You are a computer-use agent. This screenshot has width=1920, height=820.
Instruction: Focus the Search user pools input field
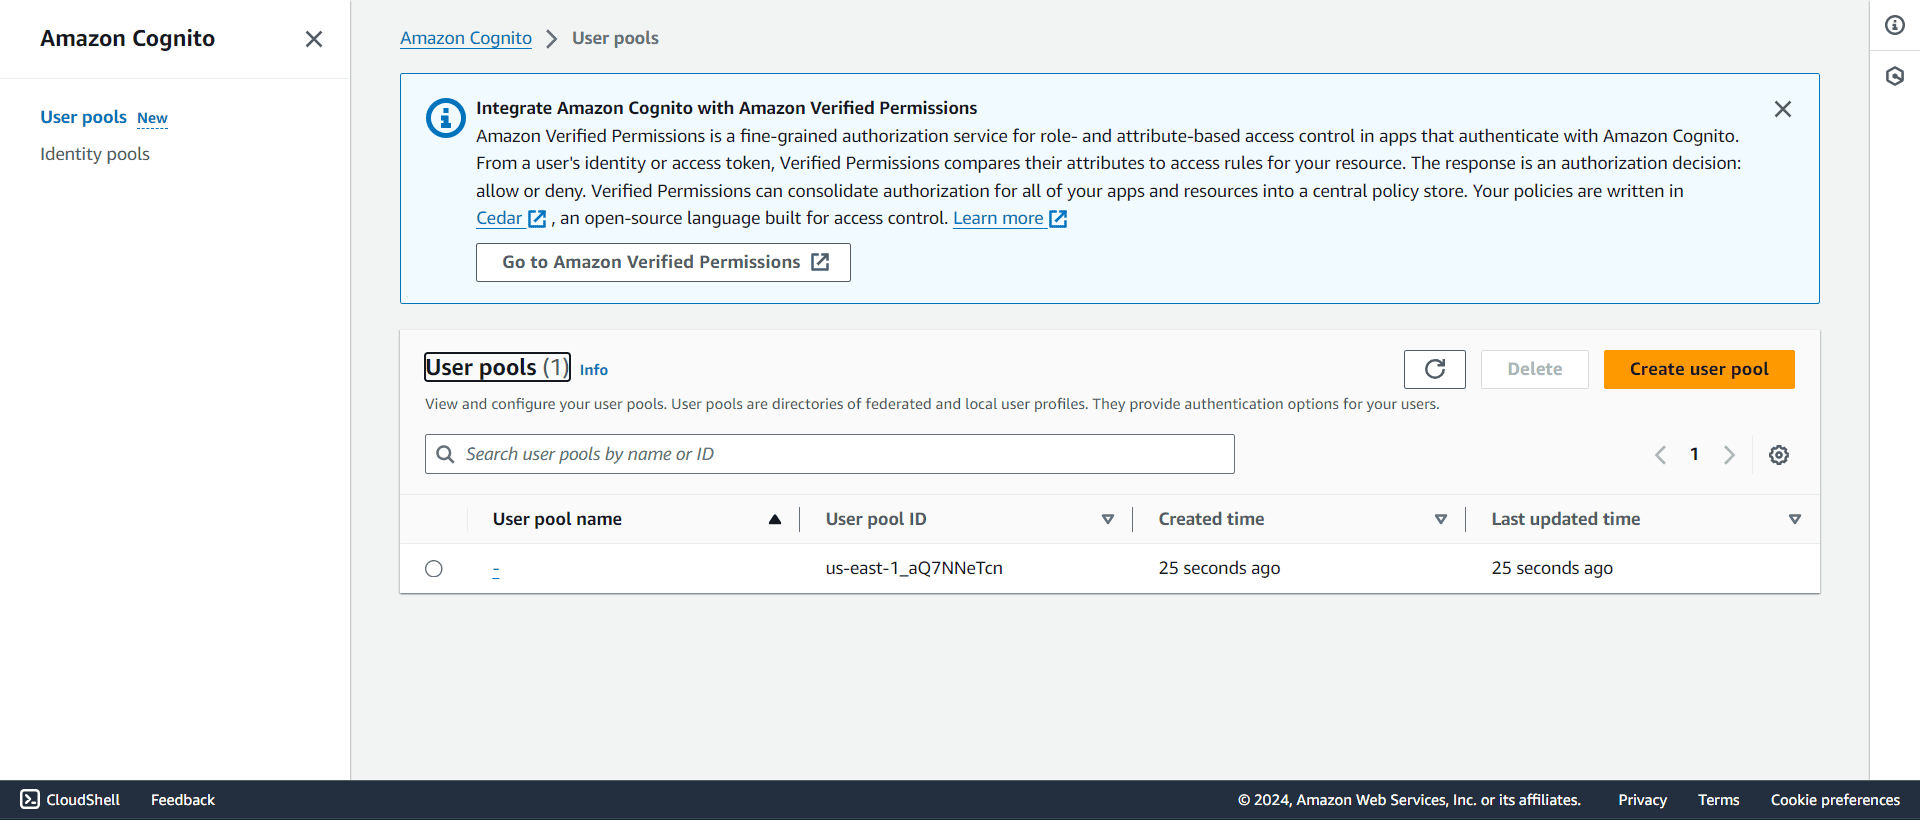point(830,454)
